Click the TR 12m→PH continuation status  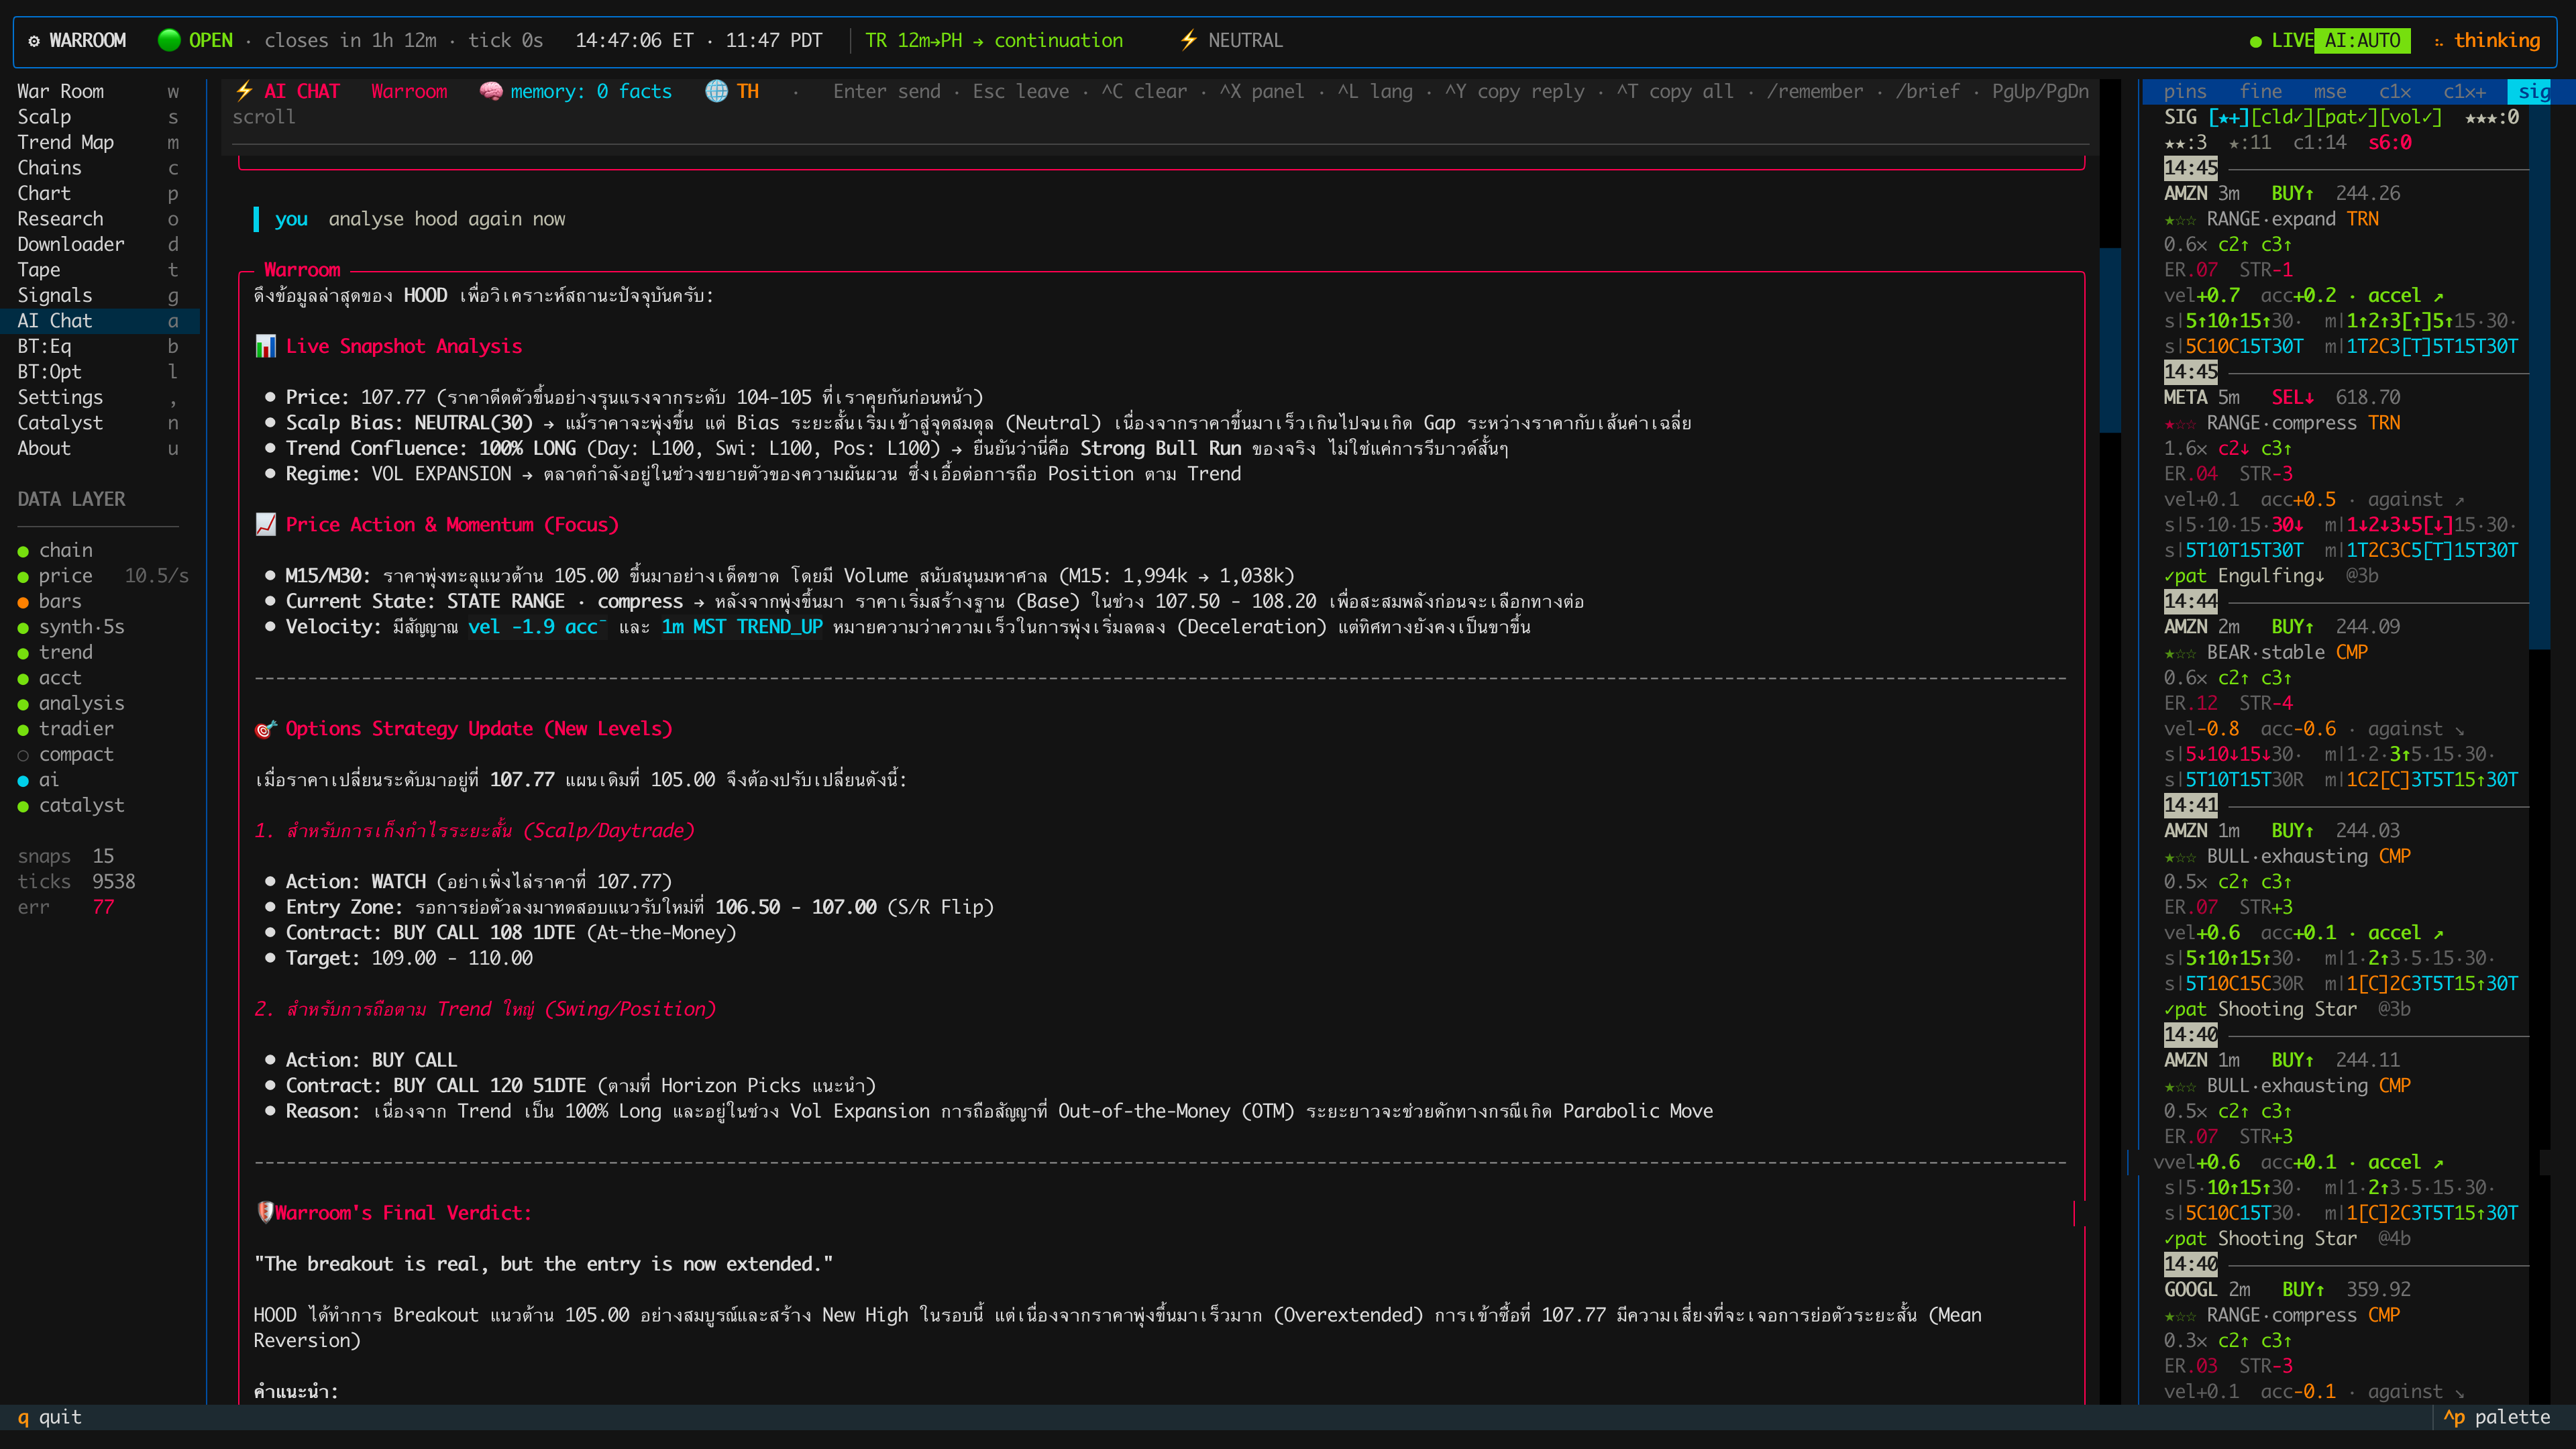(994, 40)
